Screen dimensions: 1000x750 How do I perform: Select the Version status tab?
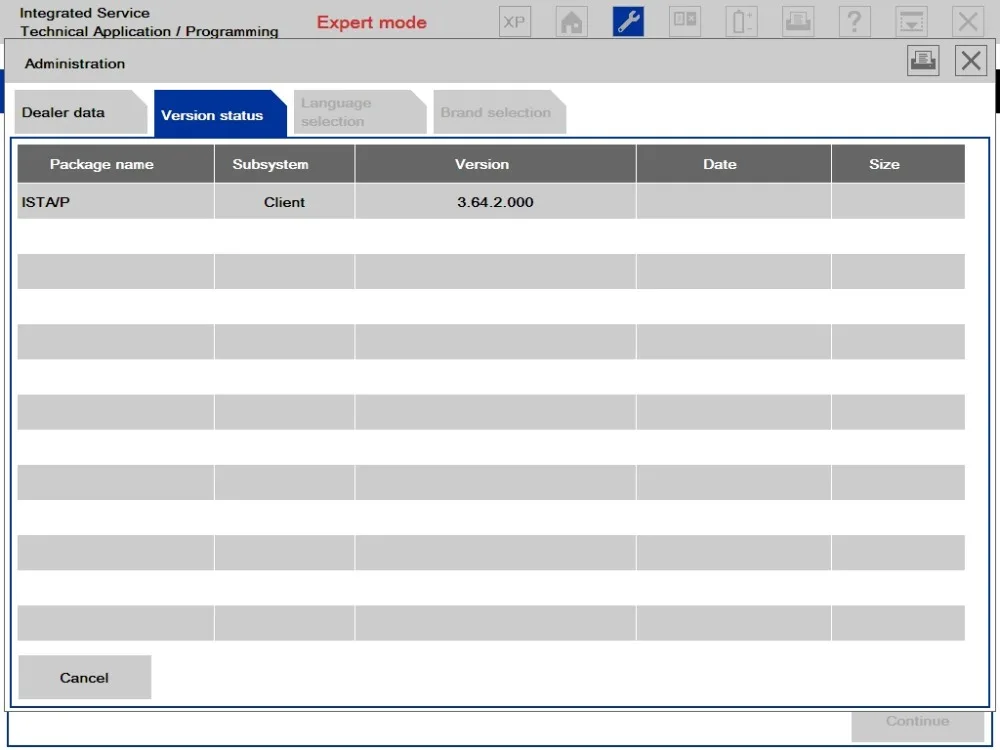click(220, 114)
